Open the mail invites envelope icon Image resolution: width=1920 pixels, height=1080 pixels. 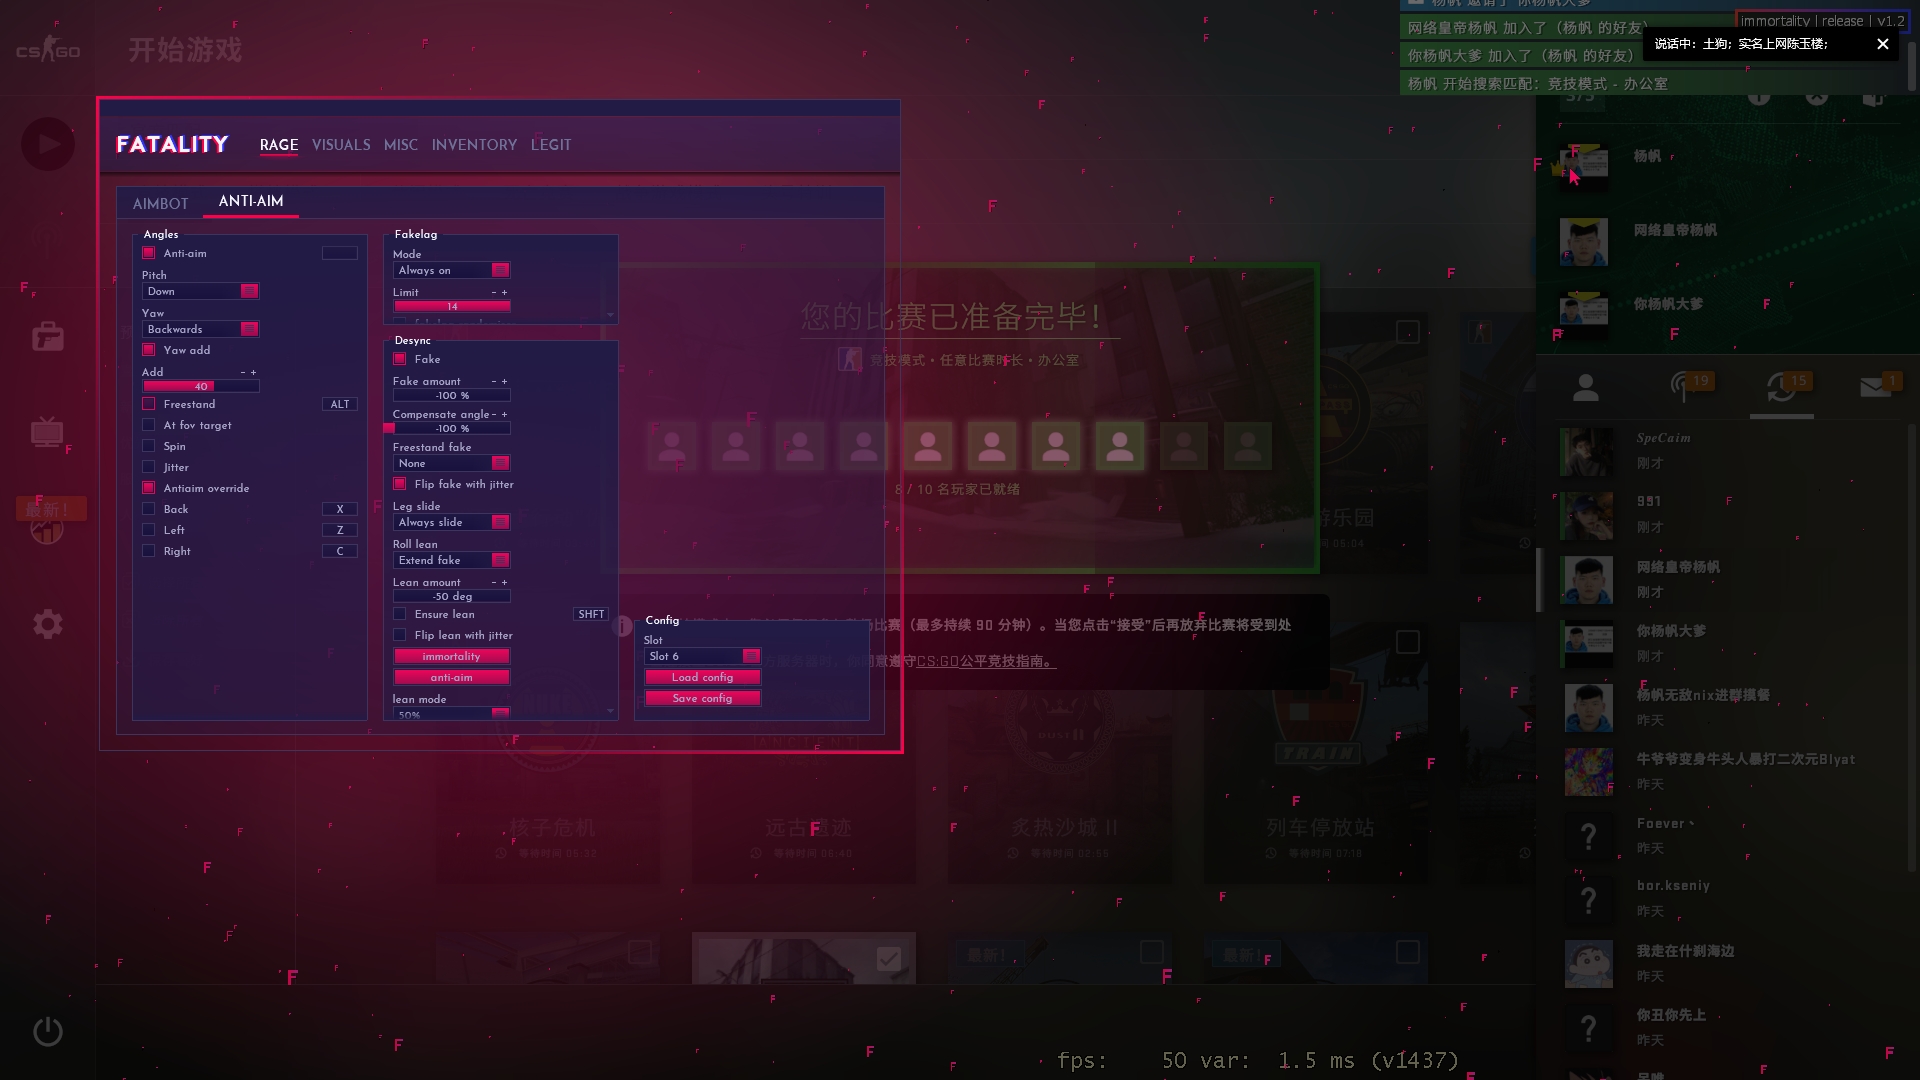[x=1874, y=387]
